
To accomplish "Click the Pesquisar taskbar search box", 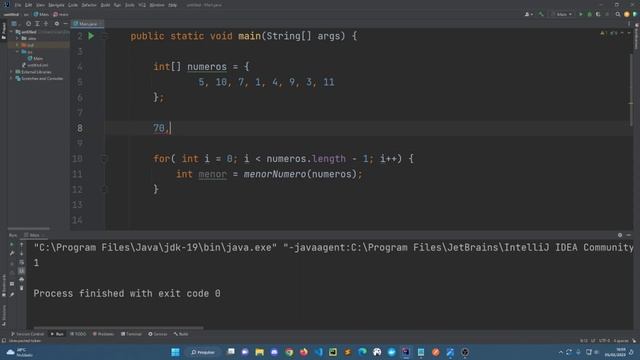I will point(203,352).
